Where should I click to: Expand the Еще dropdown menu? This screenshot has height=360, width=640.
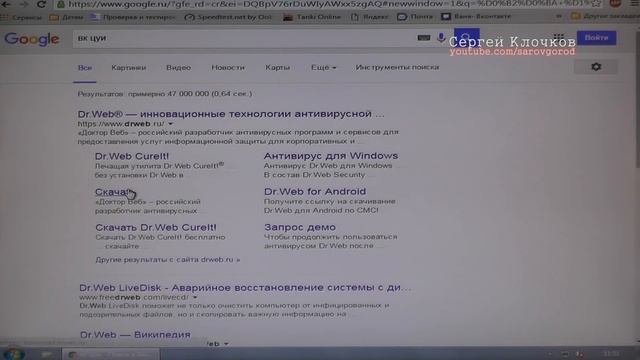tap(324, 67)
